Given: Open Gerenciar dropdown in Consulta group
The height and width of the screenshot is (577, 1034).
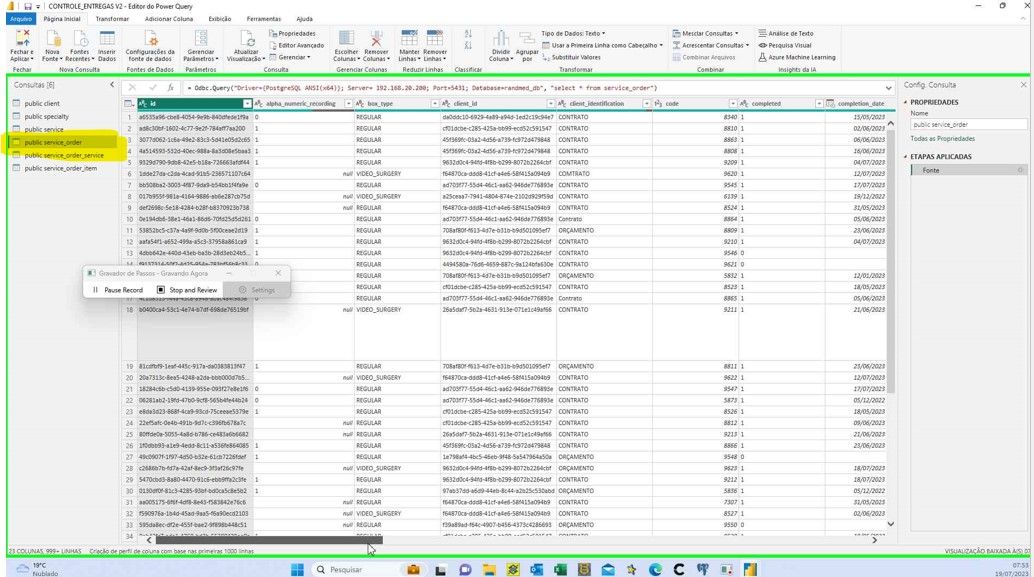Looking at the screenshot, I should (289, 57).
